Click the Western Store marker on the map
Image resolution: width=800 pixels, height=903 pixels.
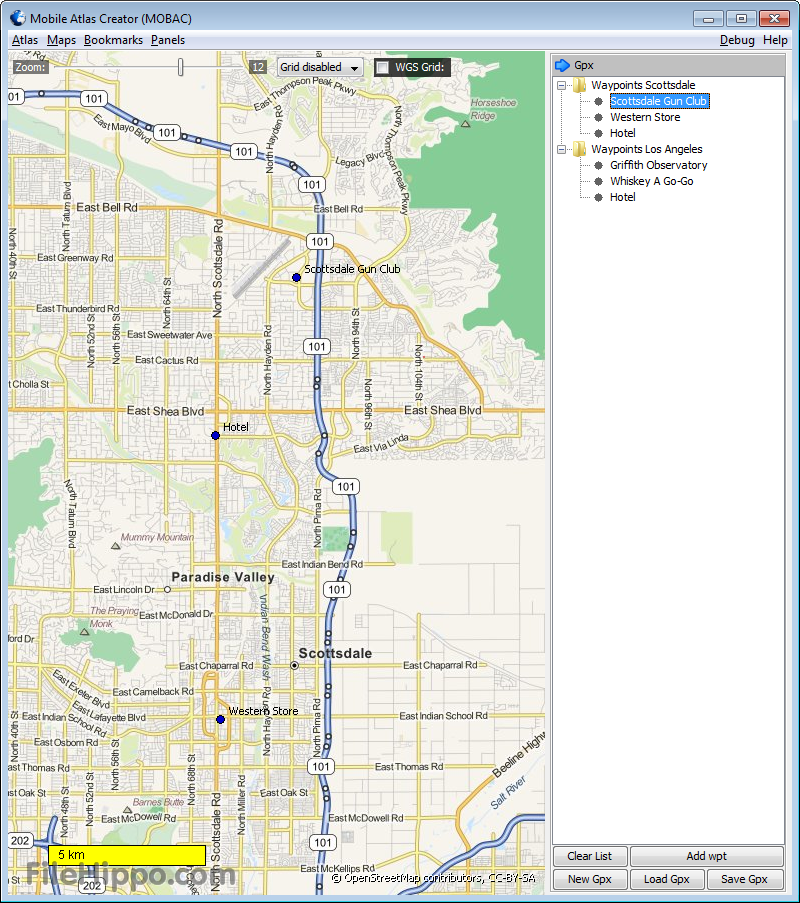(x=221, y=718)
